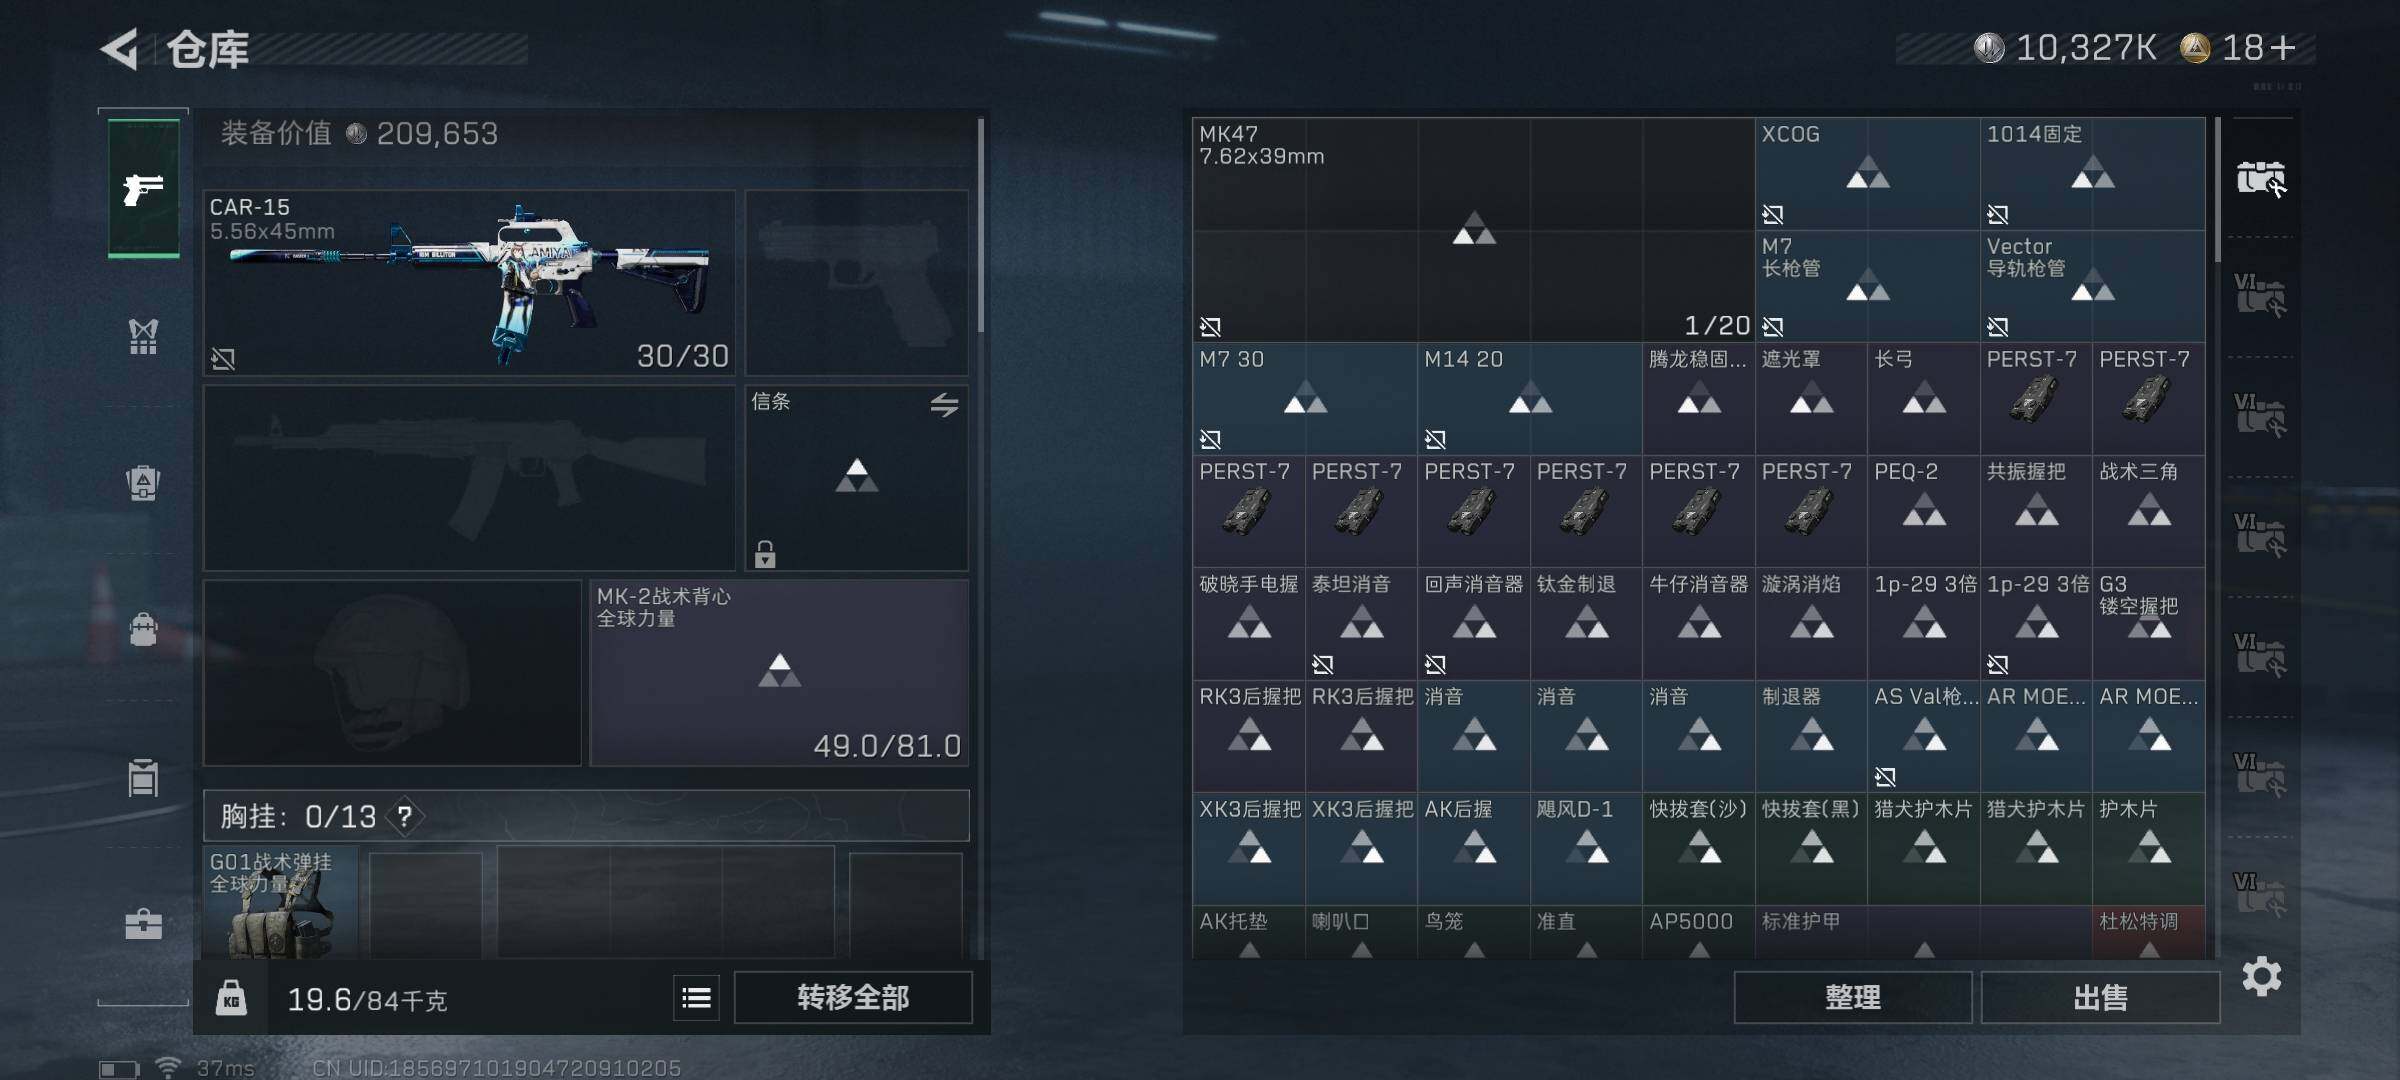Viewport: 2400px width, 1080px height.
Task: Select the MK-2战术背心 armor slot
Action: point(779,673)
